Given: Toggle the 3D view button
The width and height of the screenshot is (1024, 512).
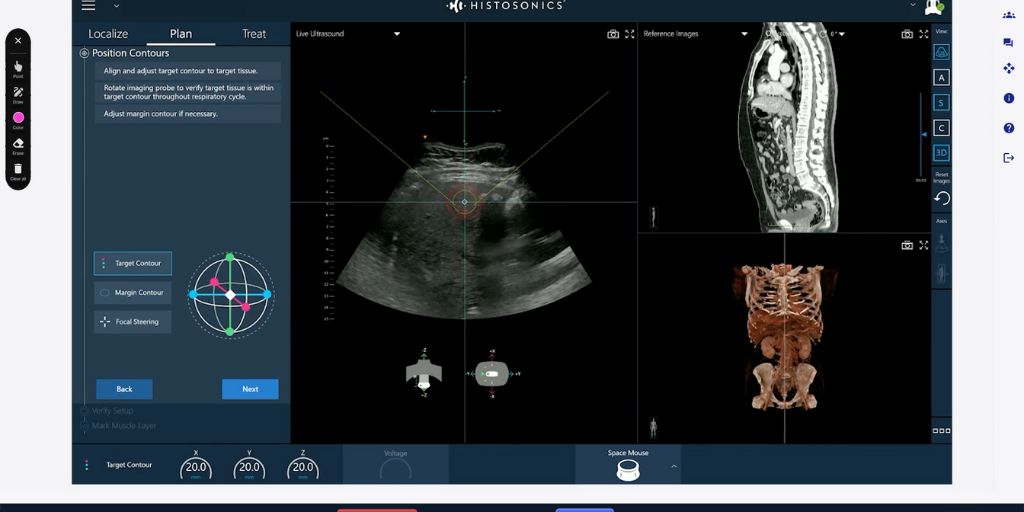Looking at the screenshot, I should (x=941, y=153).
